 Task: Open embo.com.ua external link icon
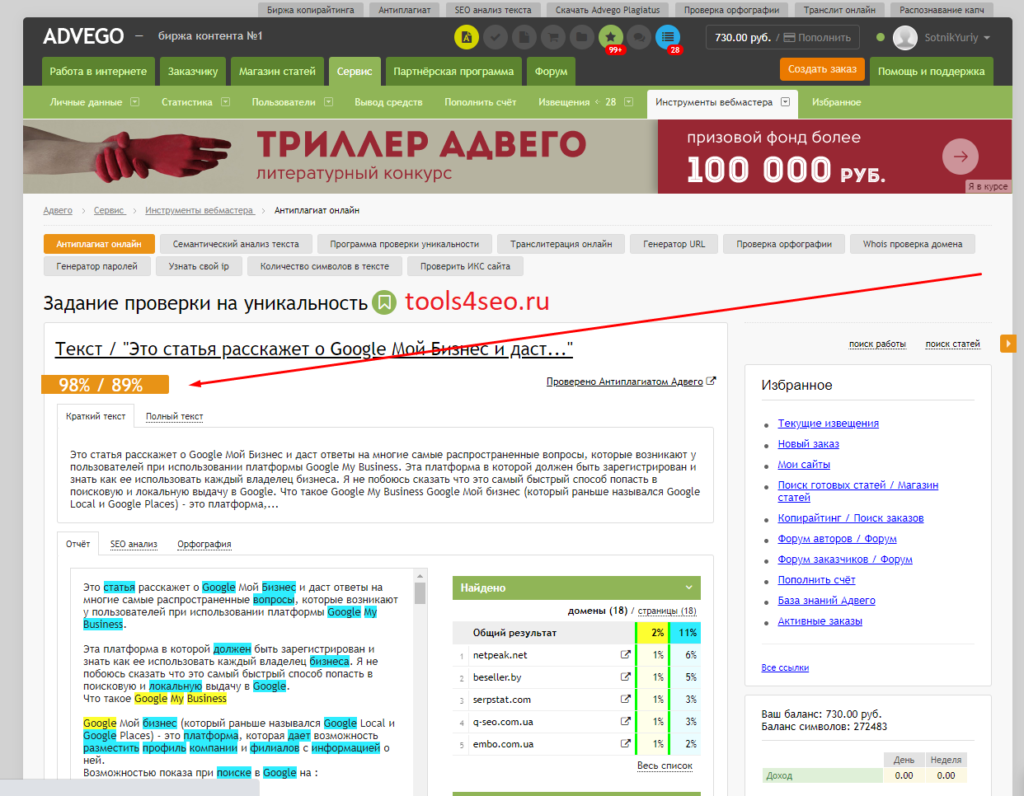[x=625, y=743]
